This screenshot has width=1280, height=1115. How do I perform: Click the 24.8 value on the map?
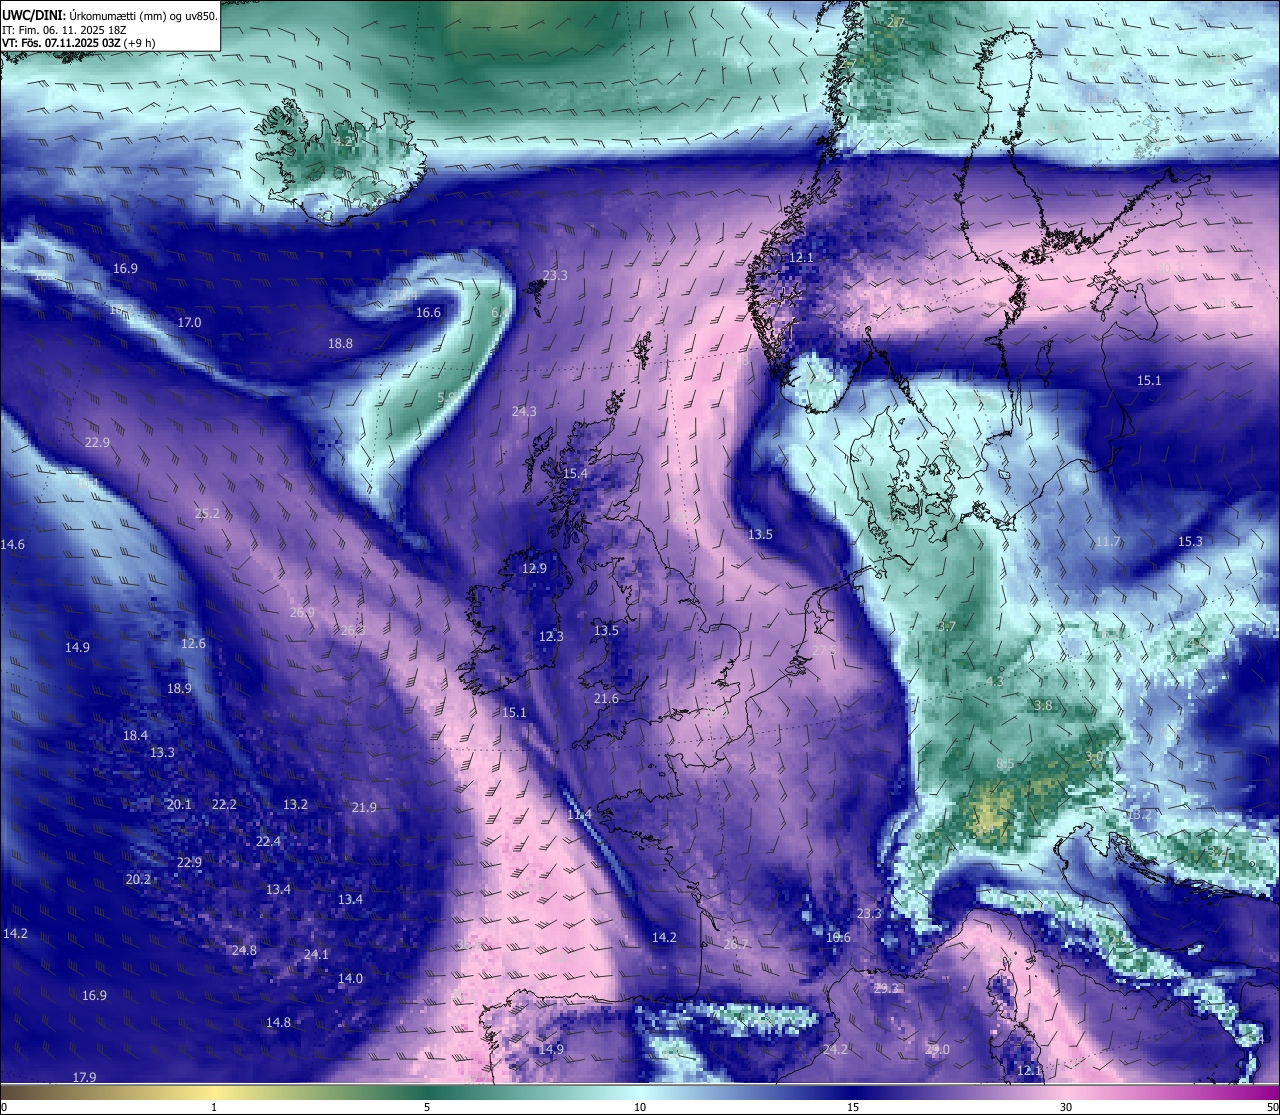244,951
